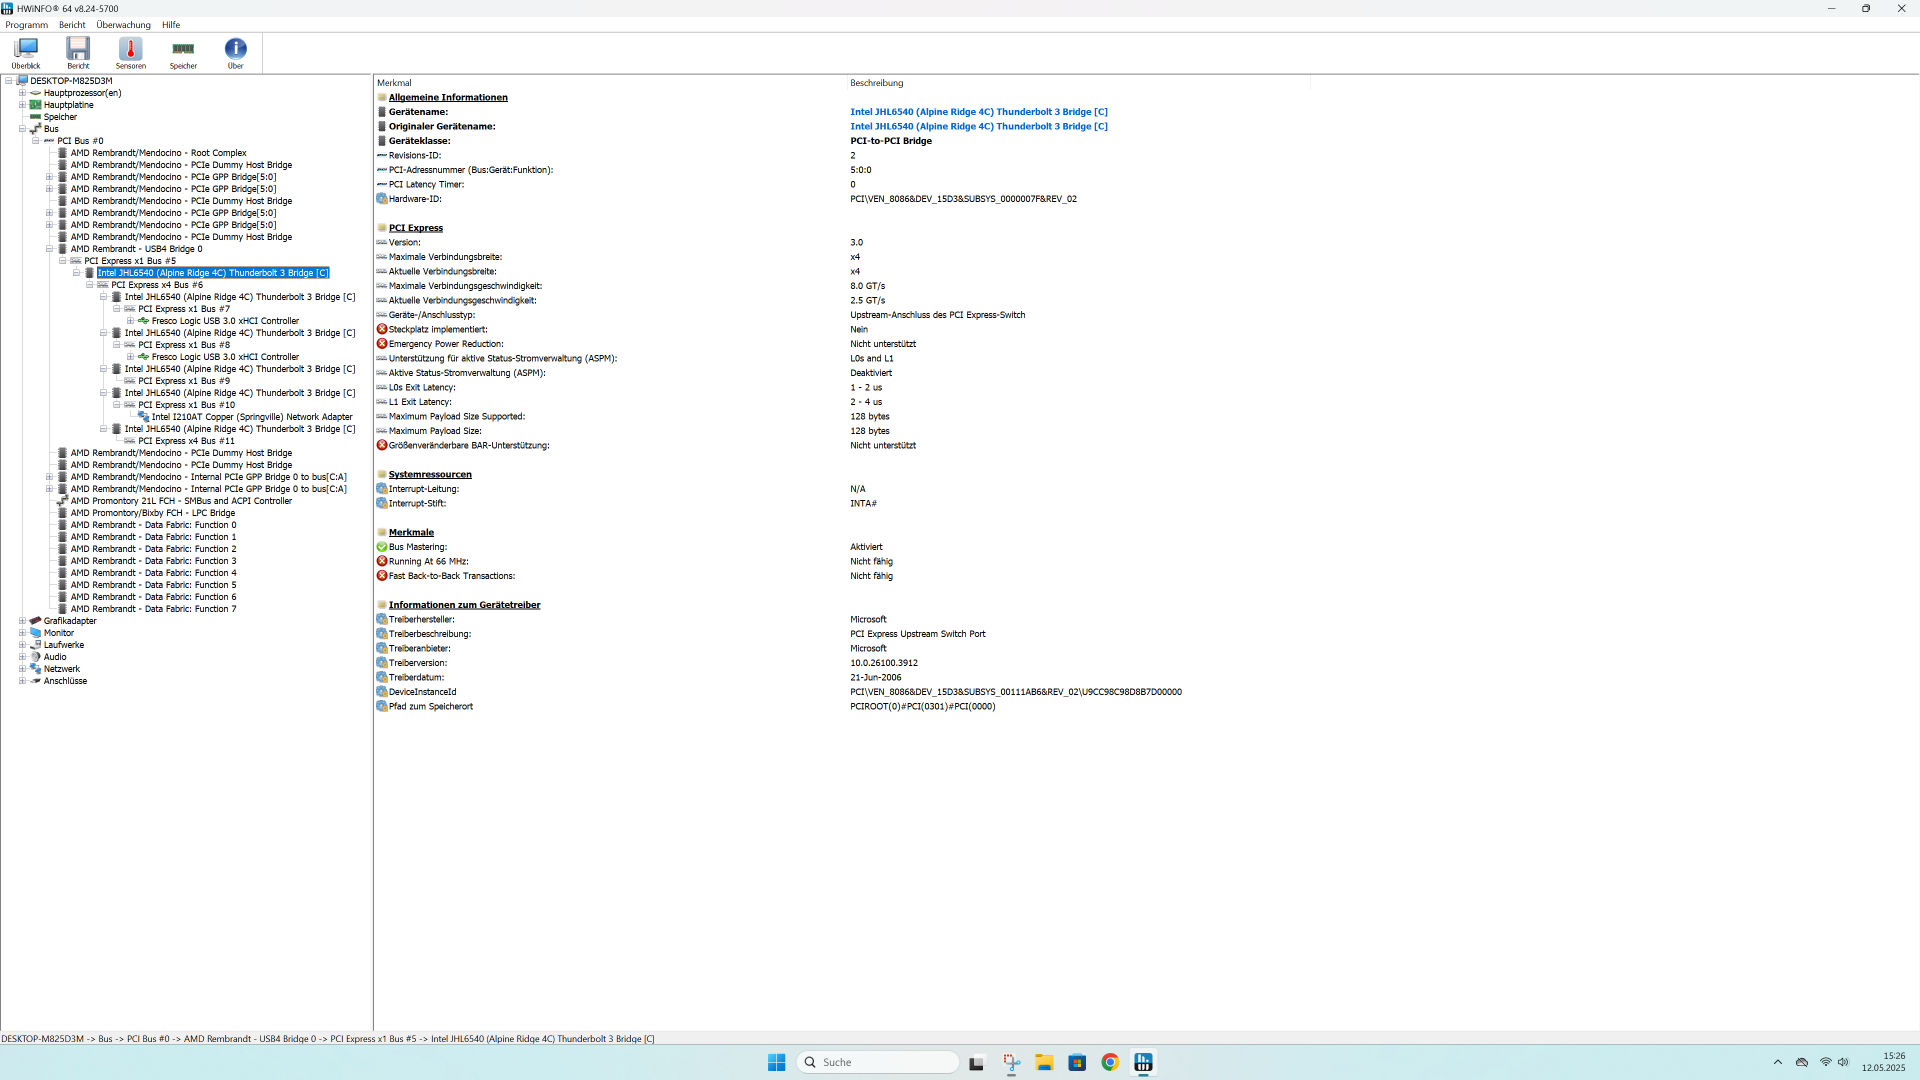Select the Monitor icon in the tree
Image resolution: width=1920 pixels, height=1080 pixels.
tap(36, 633)
